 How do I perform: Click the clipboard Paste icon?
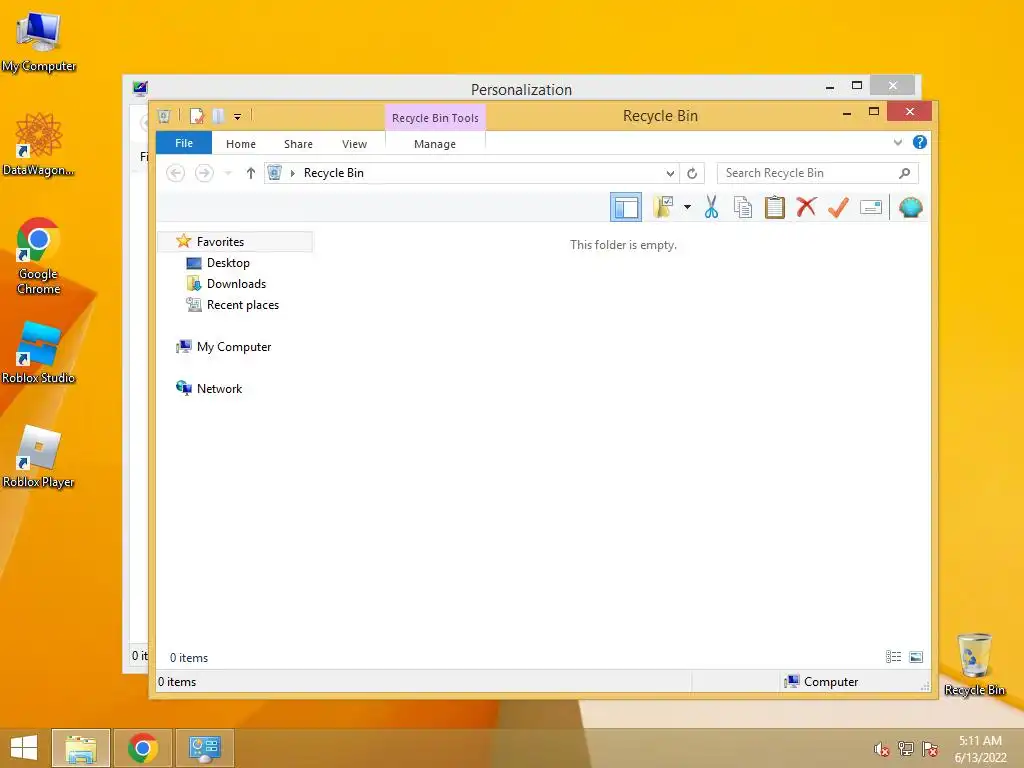[775, 208]
